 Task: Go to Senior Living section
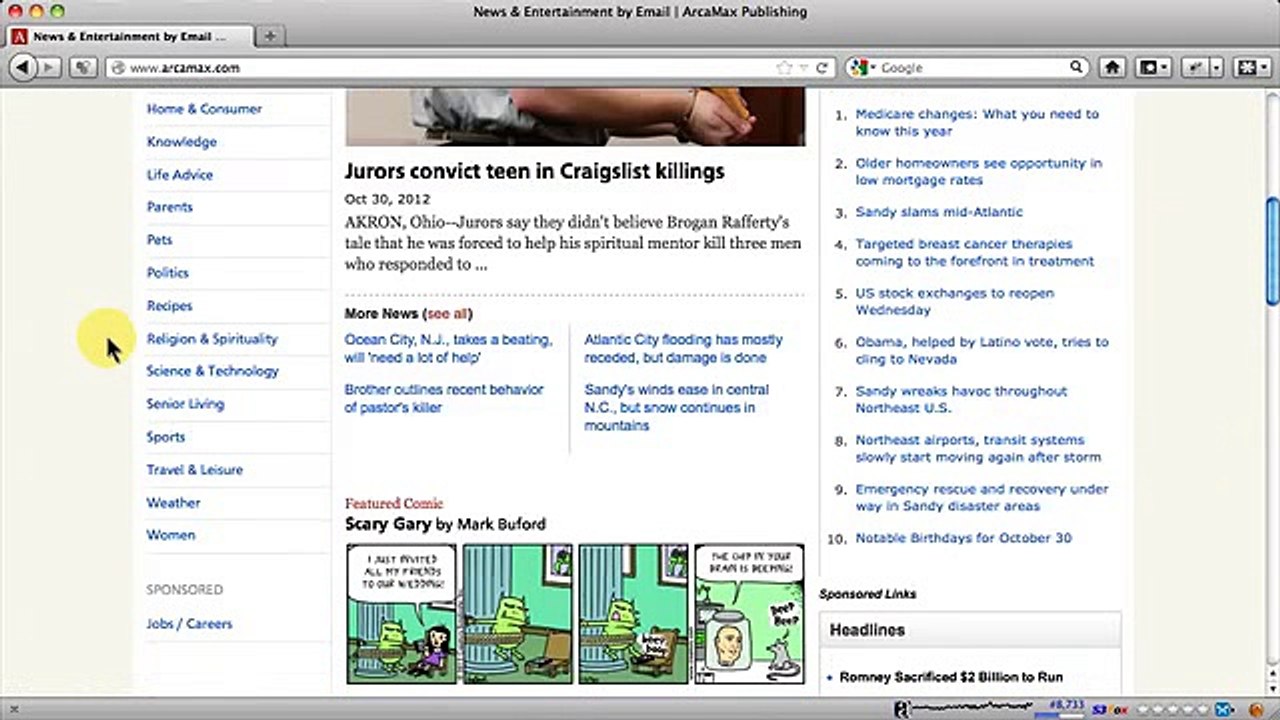186,404
